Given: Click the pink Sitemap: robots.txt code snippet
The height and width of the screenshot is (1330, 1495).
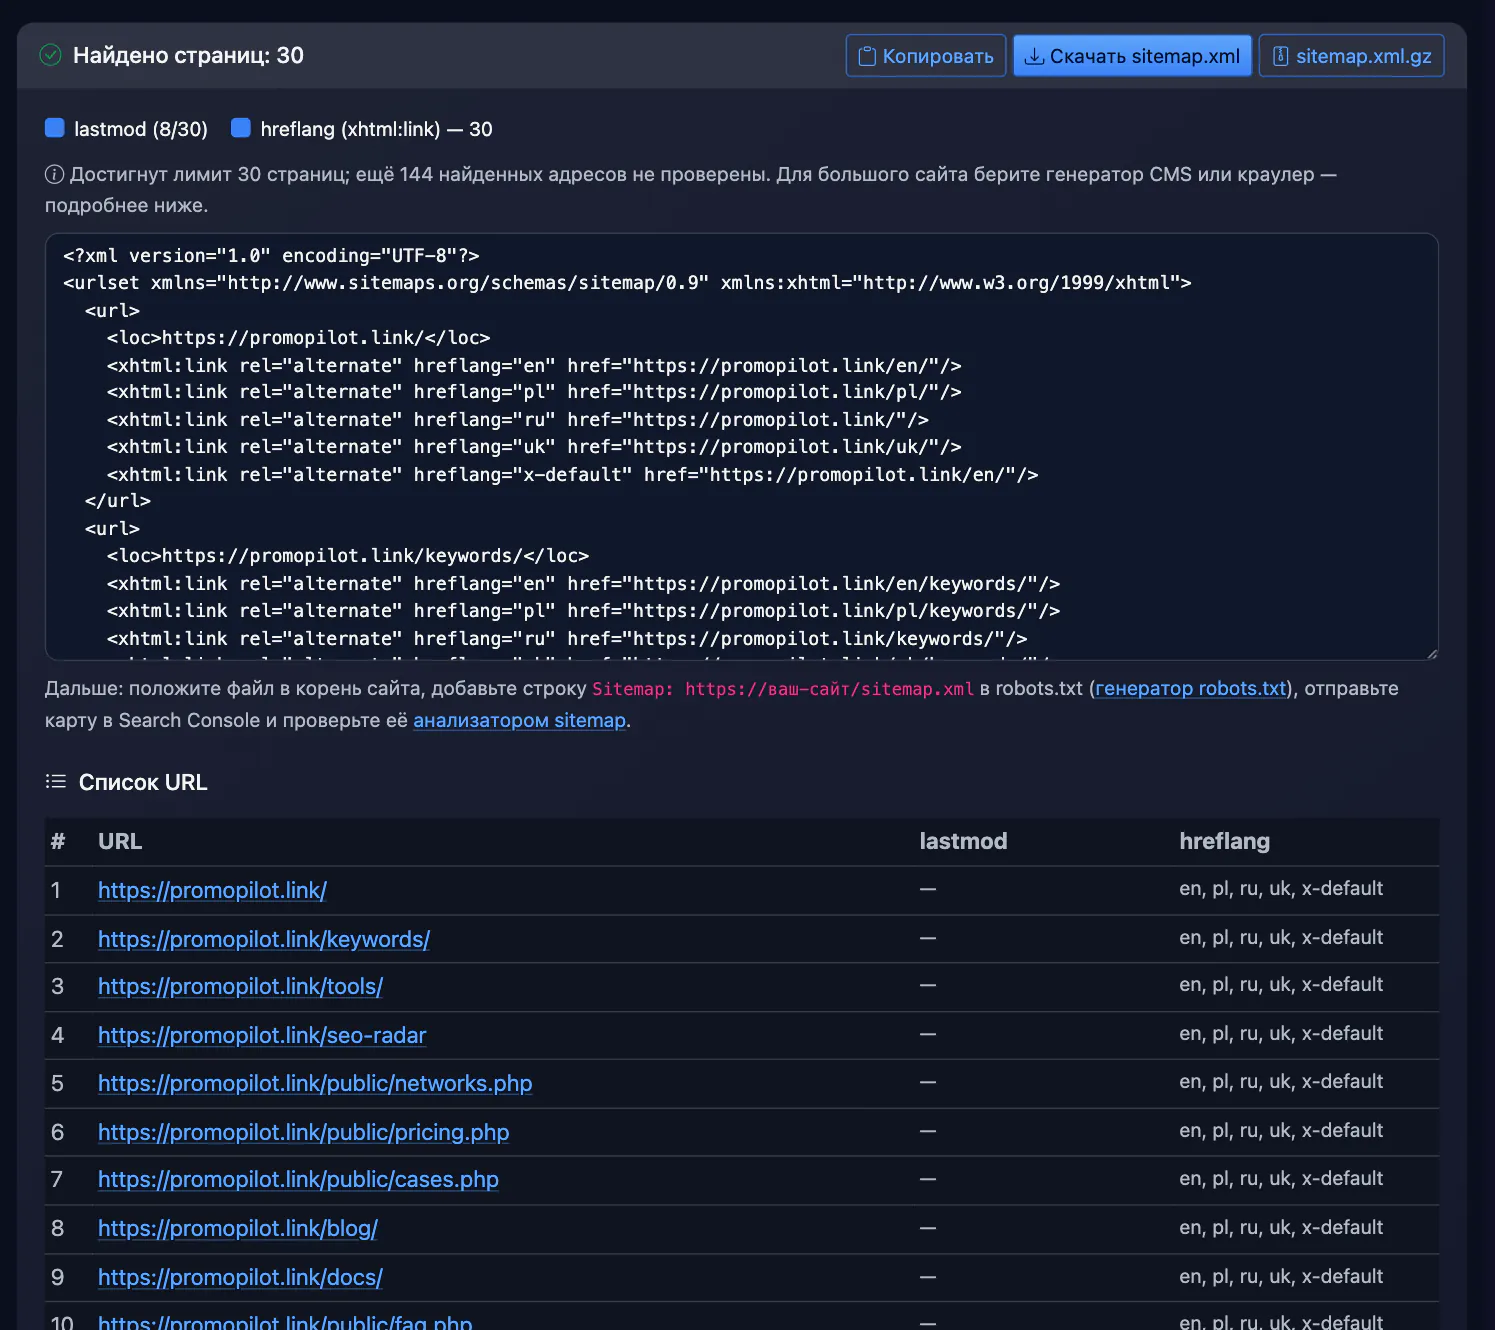Looking at the screenshot, I should tap(782, 689).
